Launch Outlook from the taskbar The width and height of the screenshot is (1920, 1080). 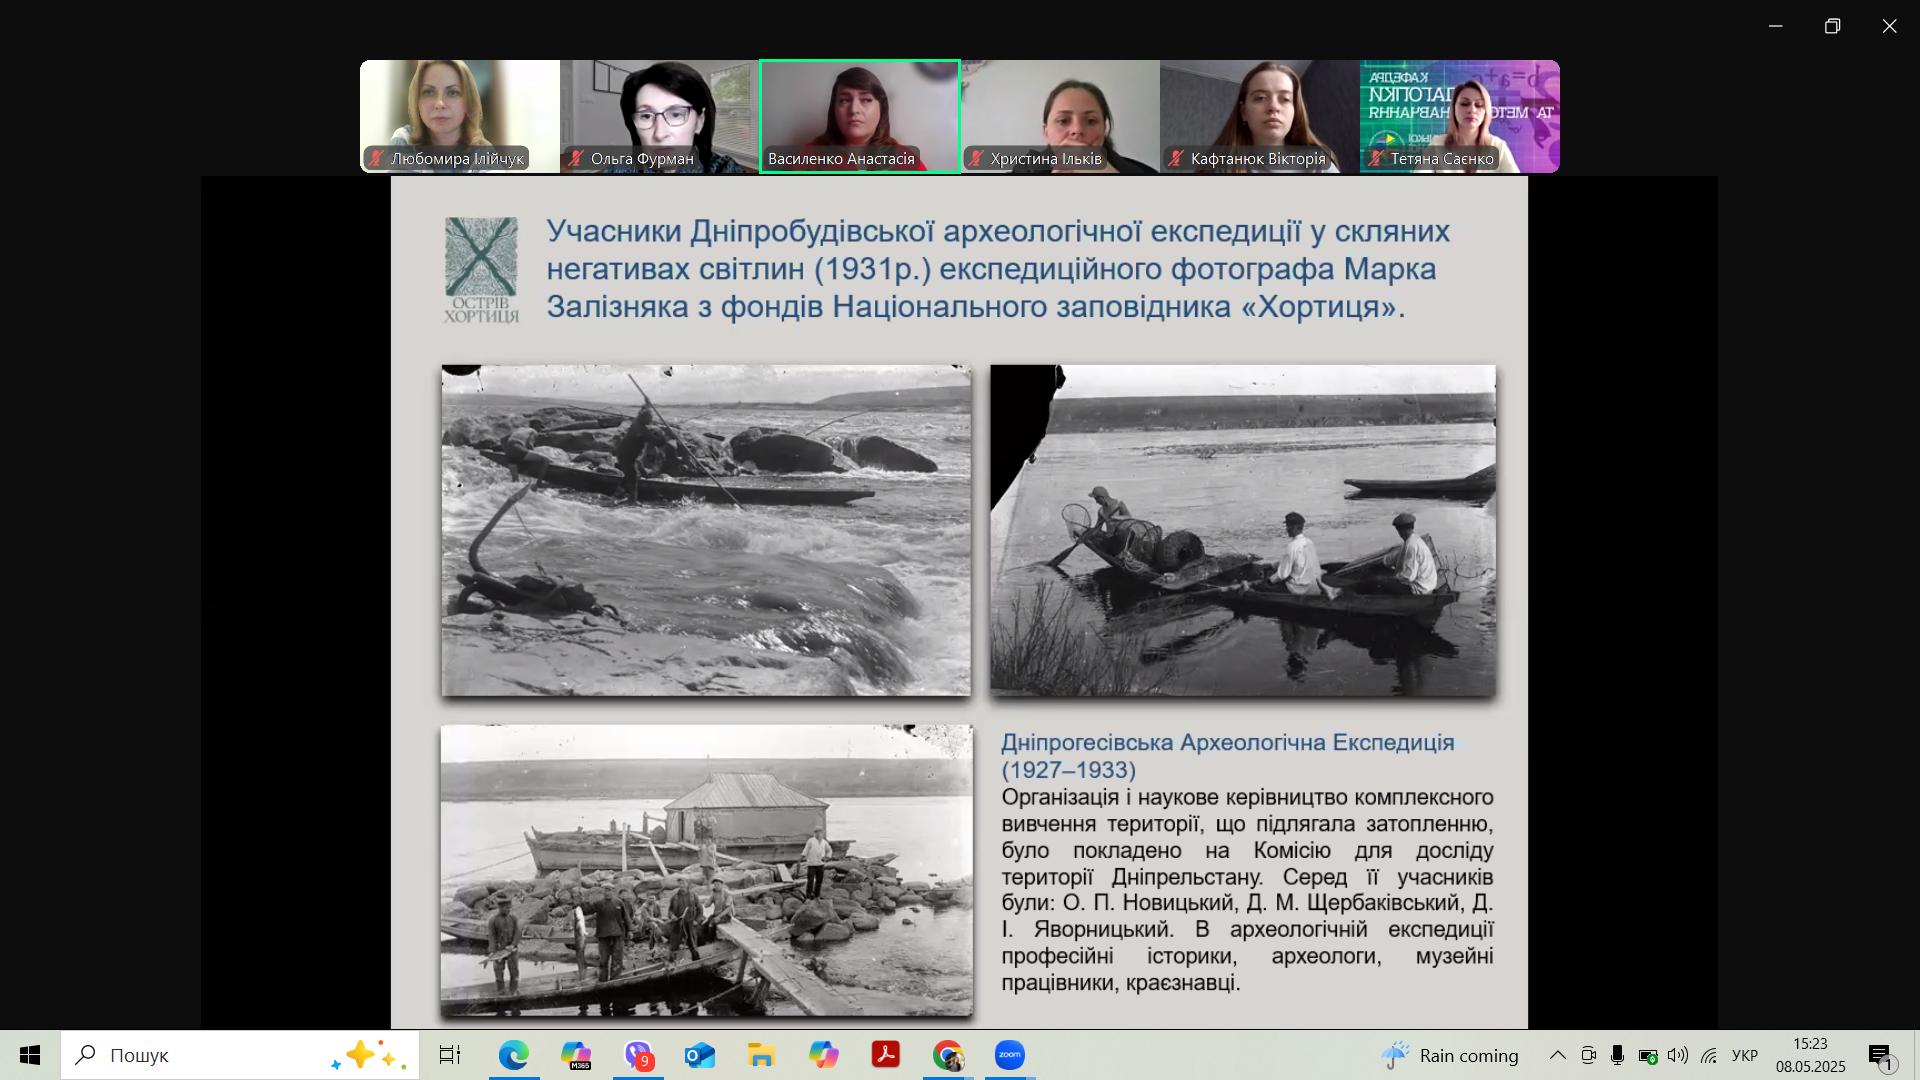(700, 1055)
